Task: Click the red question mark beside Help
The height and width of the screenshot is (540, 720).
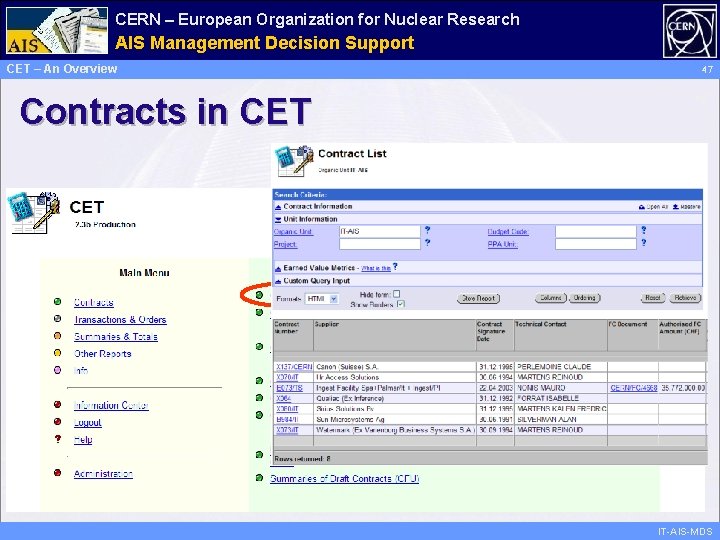Action: click(x=58, y=439)
